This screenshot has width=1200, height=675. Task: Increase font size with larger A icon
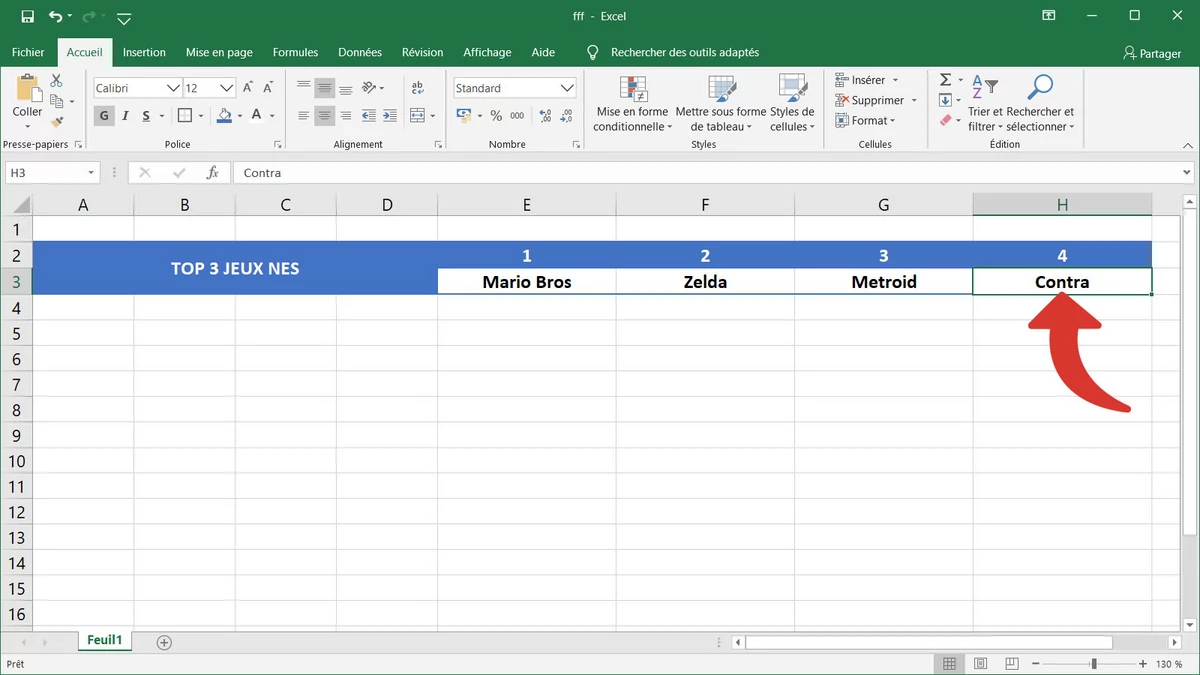point(248,88)
